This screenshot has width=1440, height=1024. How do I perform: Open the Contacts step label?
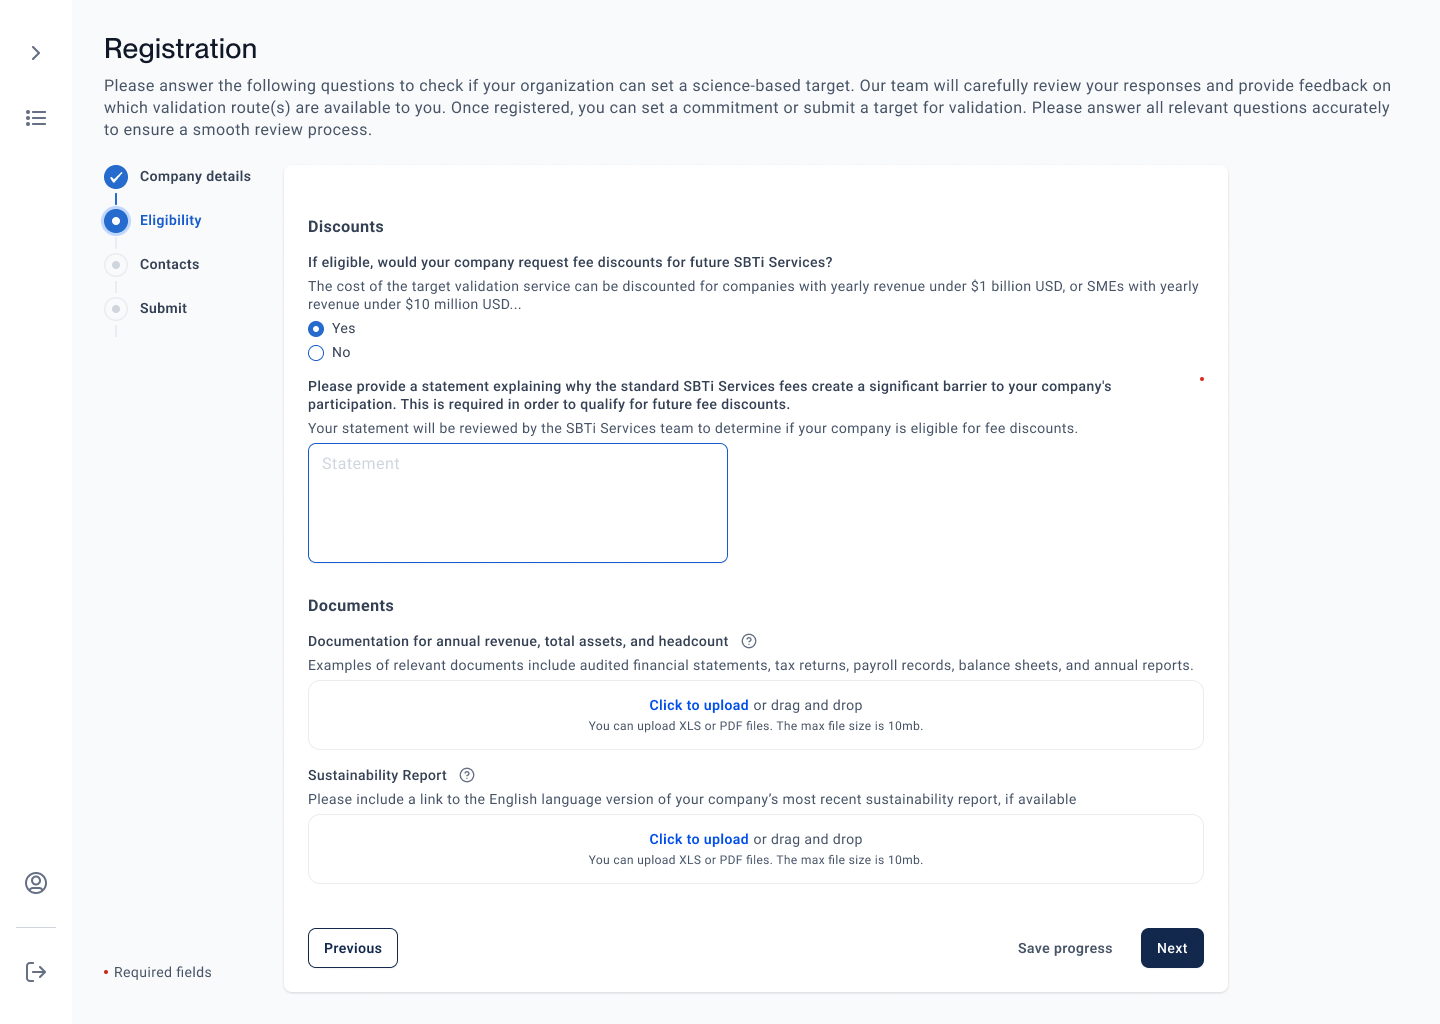click(169, 264)
